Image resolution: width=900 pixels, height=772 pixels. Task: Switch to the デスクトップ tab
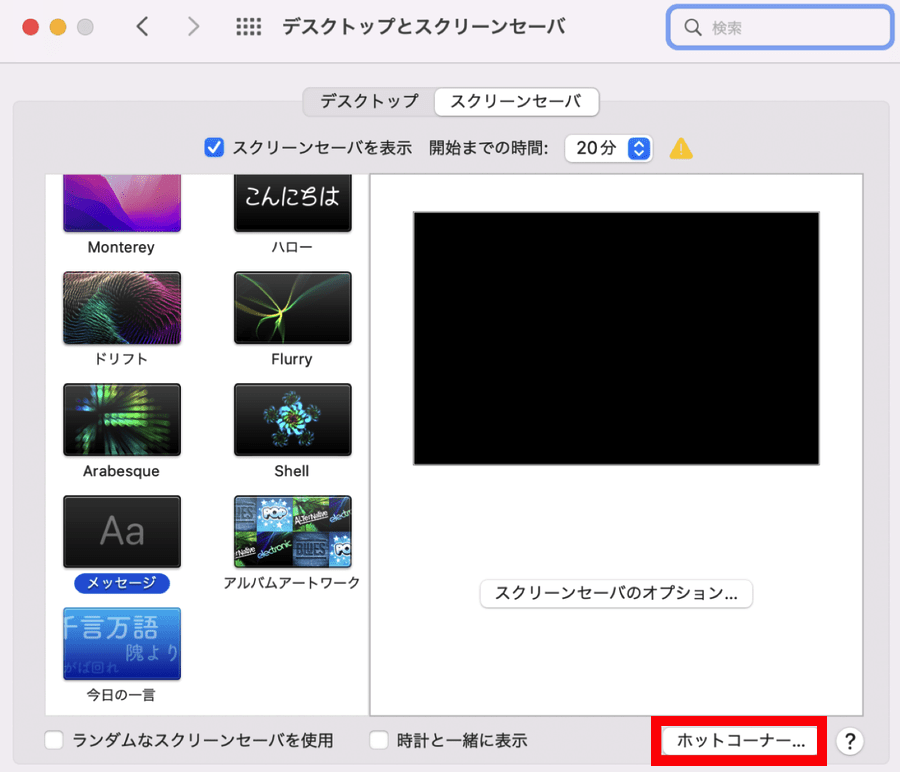point(369,102)
